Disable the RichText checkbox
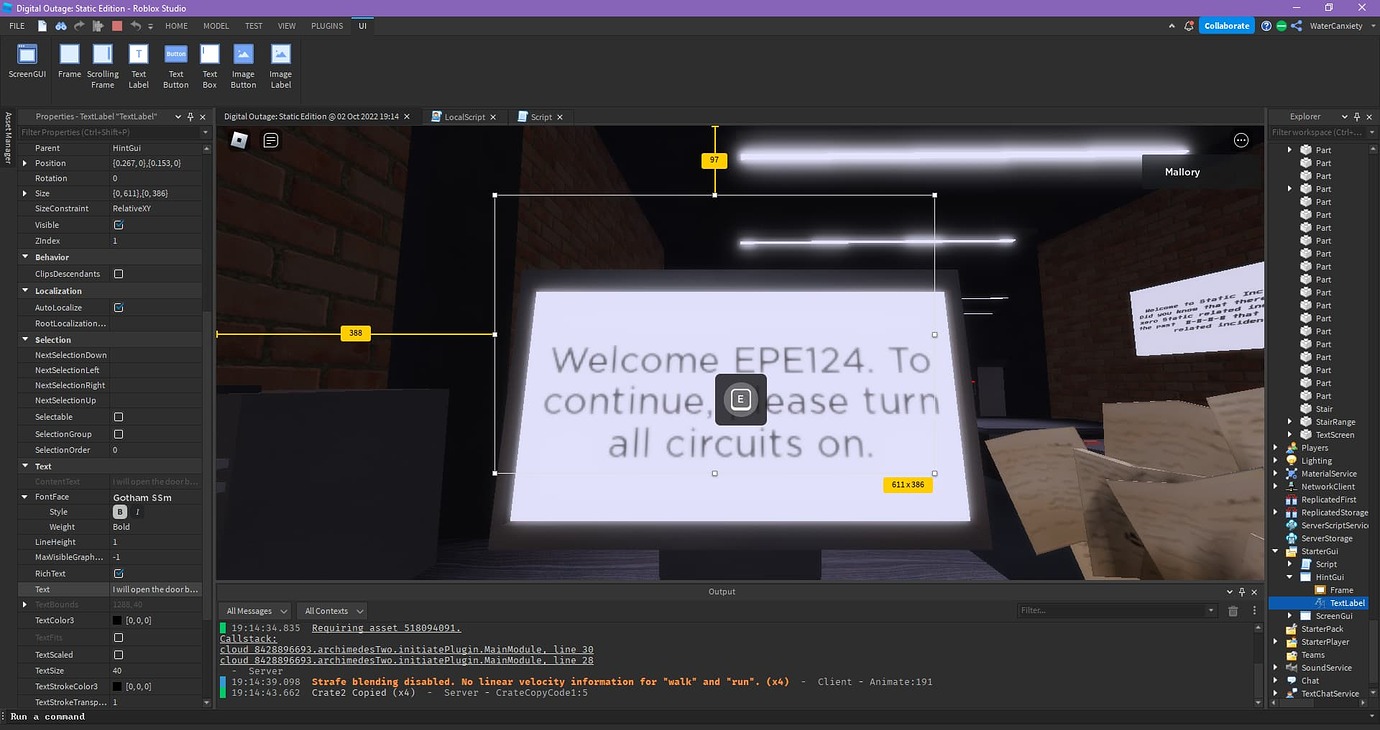Image resolution: width=1380 pixels, height=730 pixels. (x=118, y=573)
